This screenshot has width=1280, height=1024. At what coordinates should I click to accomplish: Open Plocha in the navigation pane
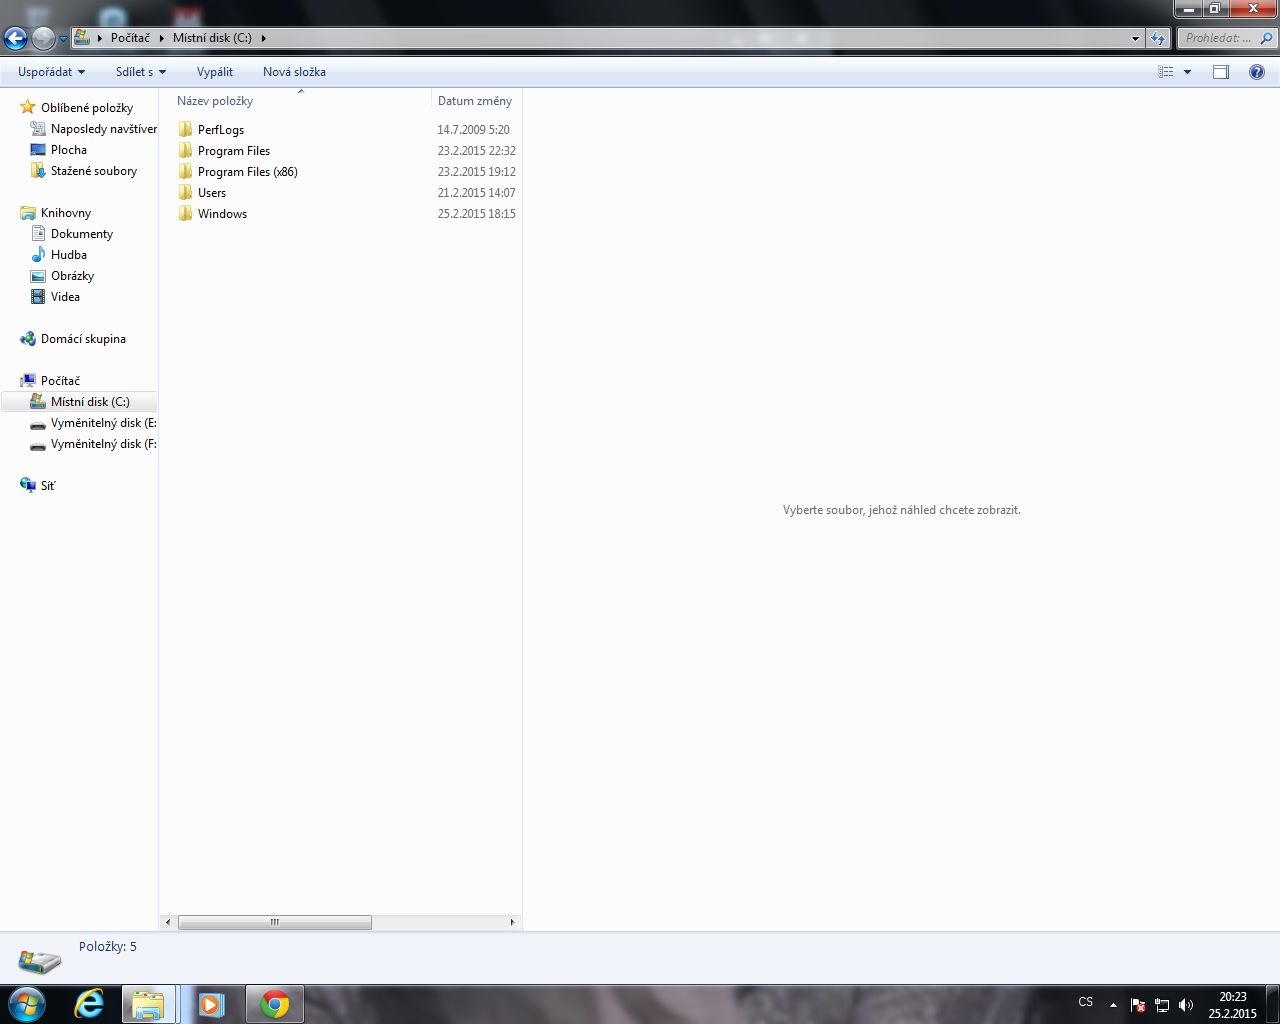(69, 150)
